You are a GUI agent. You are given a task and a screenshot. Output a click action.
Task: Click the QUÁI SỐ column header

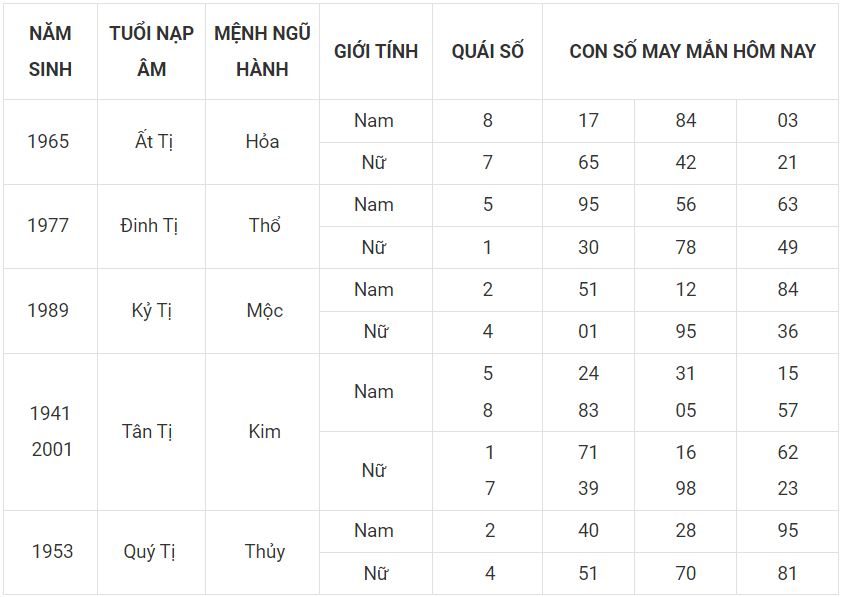[487, 52]
